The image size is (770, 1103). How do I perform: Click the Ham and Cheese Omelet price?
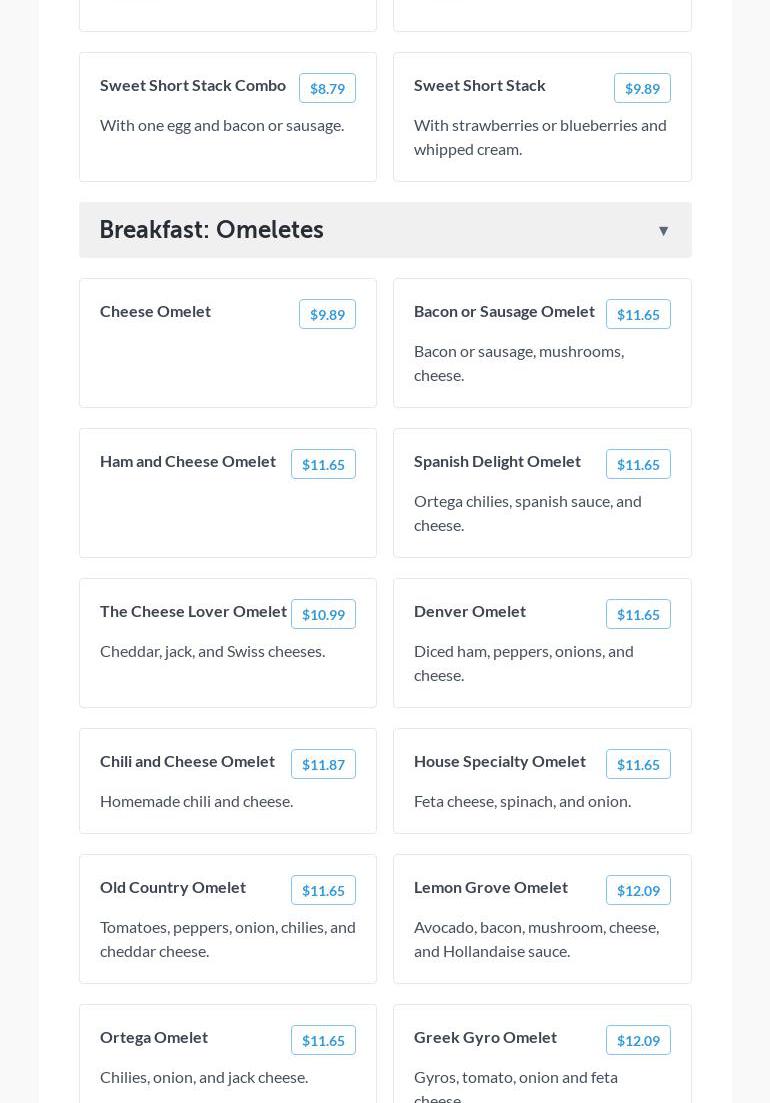coord(323,464)
